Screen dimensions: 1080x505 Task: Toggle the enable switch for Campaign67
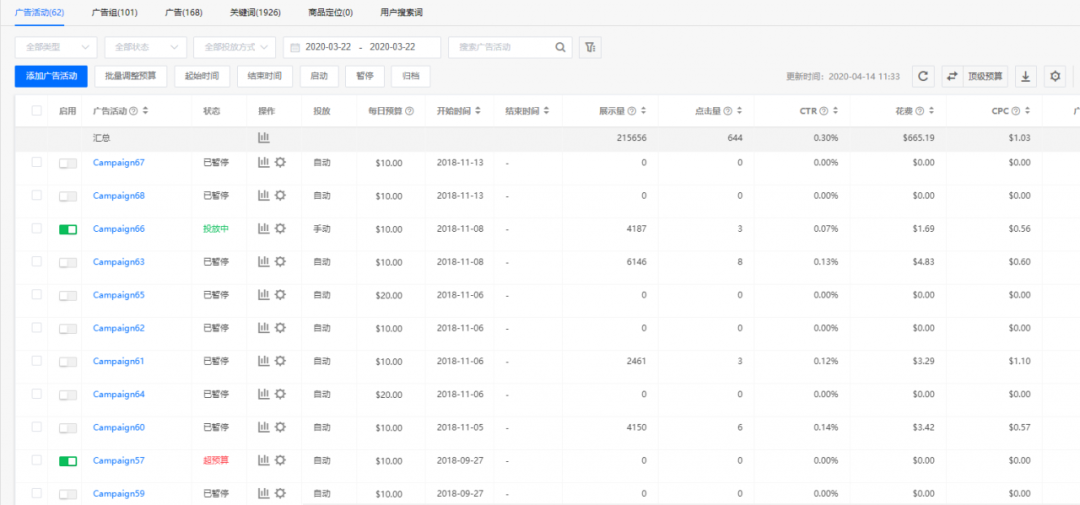[x=68, y=163]
